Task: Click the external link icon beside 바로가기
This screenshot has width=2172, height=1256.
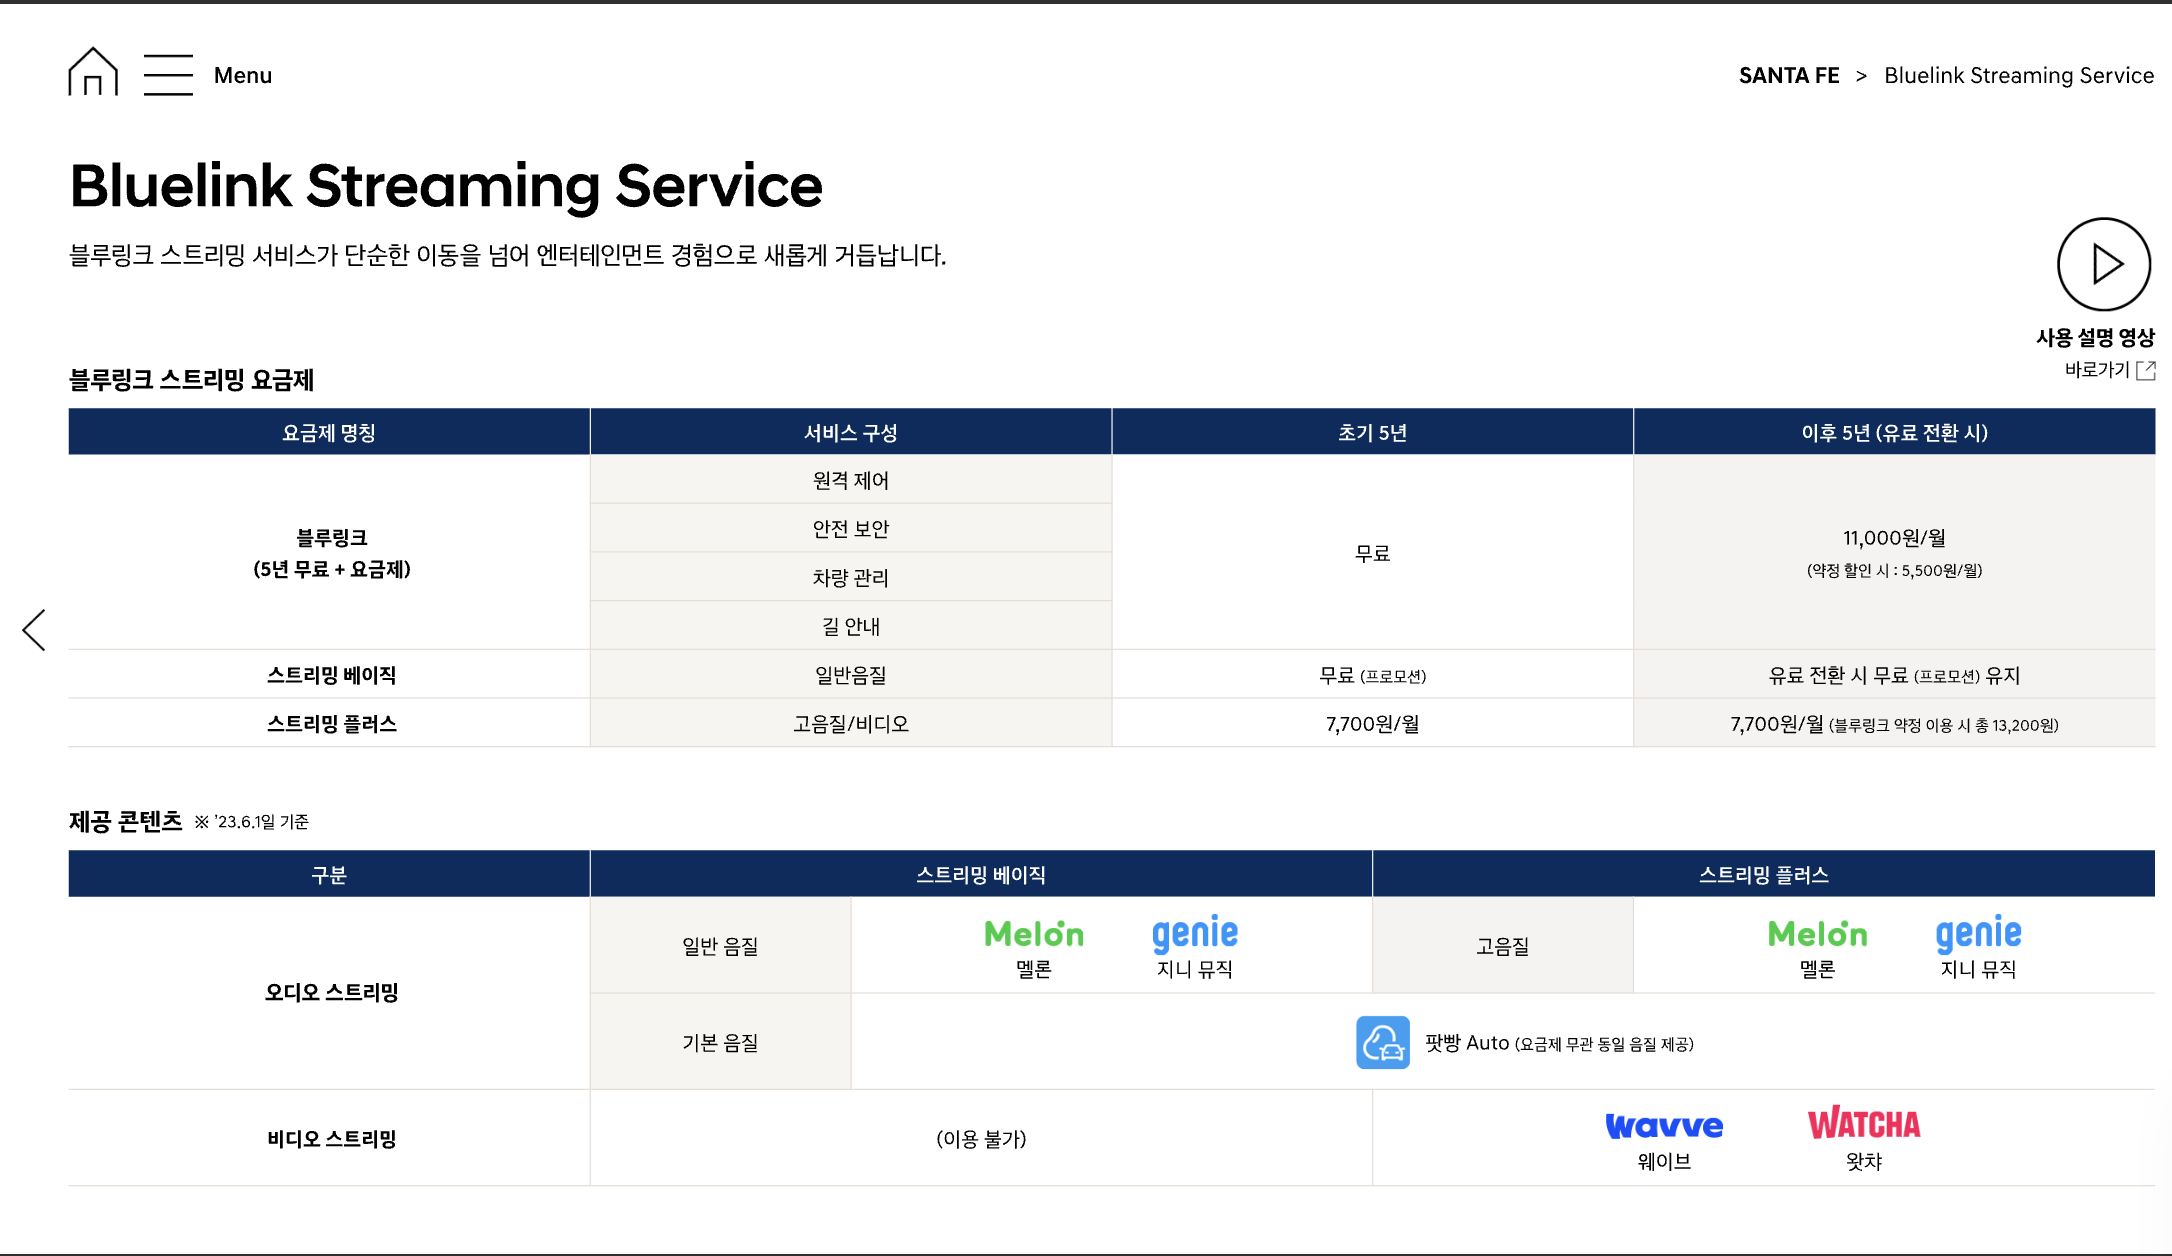Action: tap(2145, 371)
